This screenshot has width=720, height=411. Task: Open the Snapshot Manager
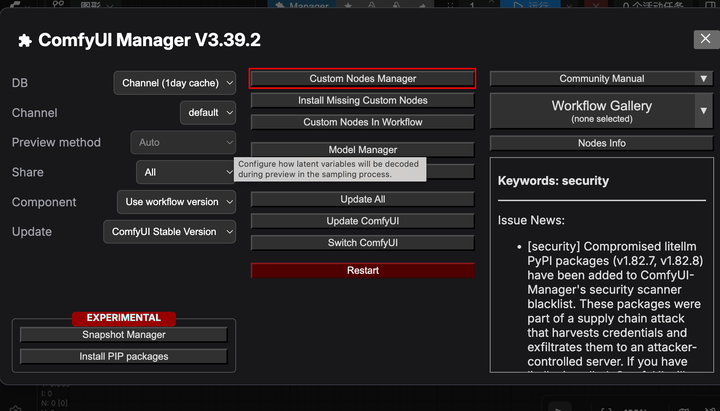124,335
